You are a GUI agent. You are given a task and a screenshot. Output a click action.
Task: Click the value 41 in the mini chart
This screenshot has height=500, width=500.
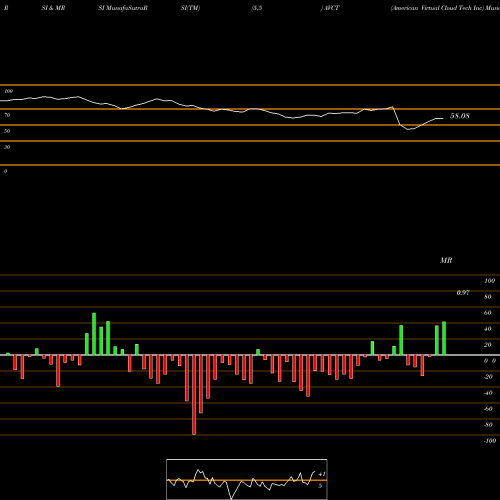tap(322, 474)
